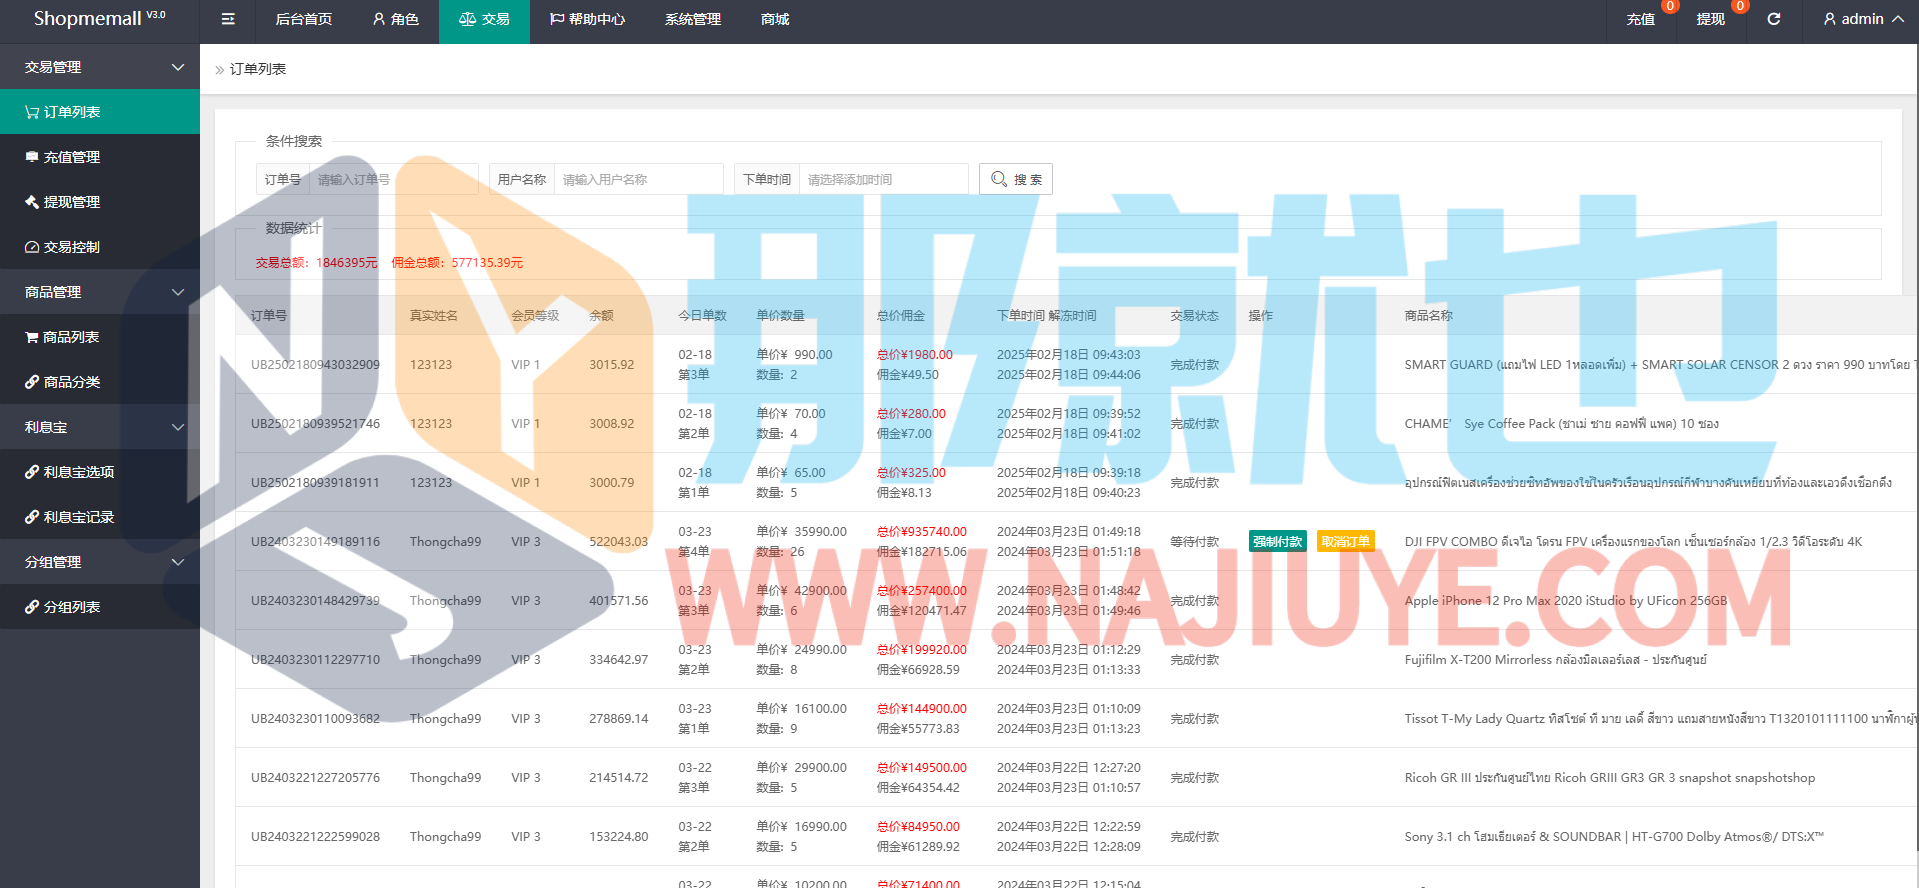Image resolution: width=1919 pixels, height=888 pixels.
Task: Click the refresh icon in top bar
Action: pyautogui.click(x=1773, y=19)
